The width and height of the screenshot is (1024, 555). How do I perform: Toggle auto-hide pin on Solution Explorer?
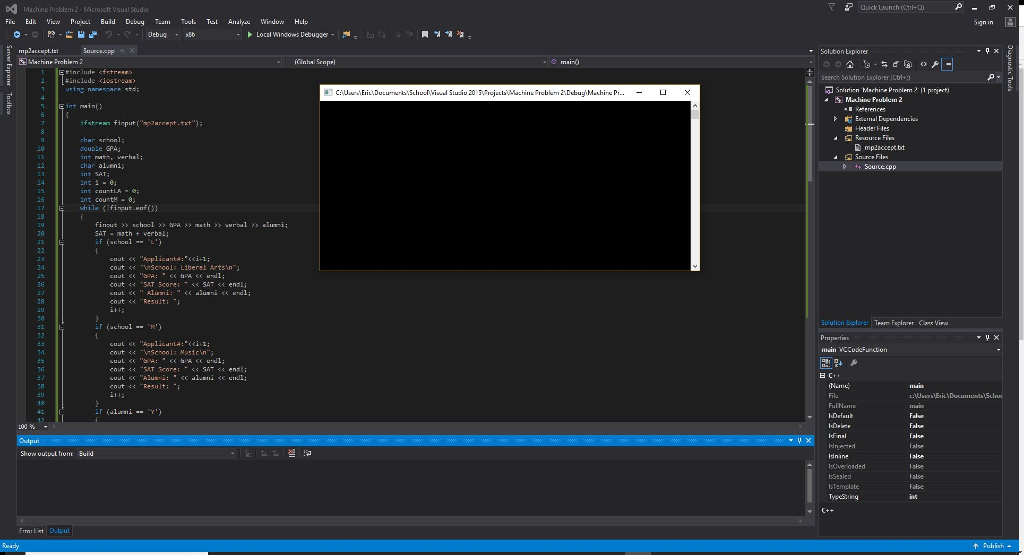pyautogui.click(x=987, y=51)
